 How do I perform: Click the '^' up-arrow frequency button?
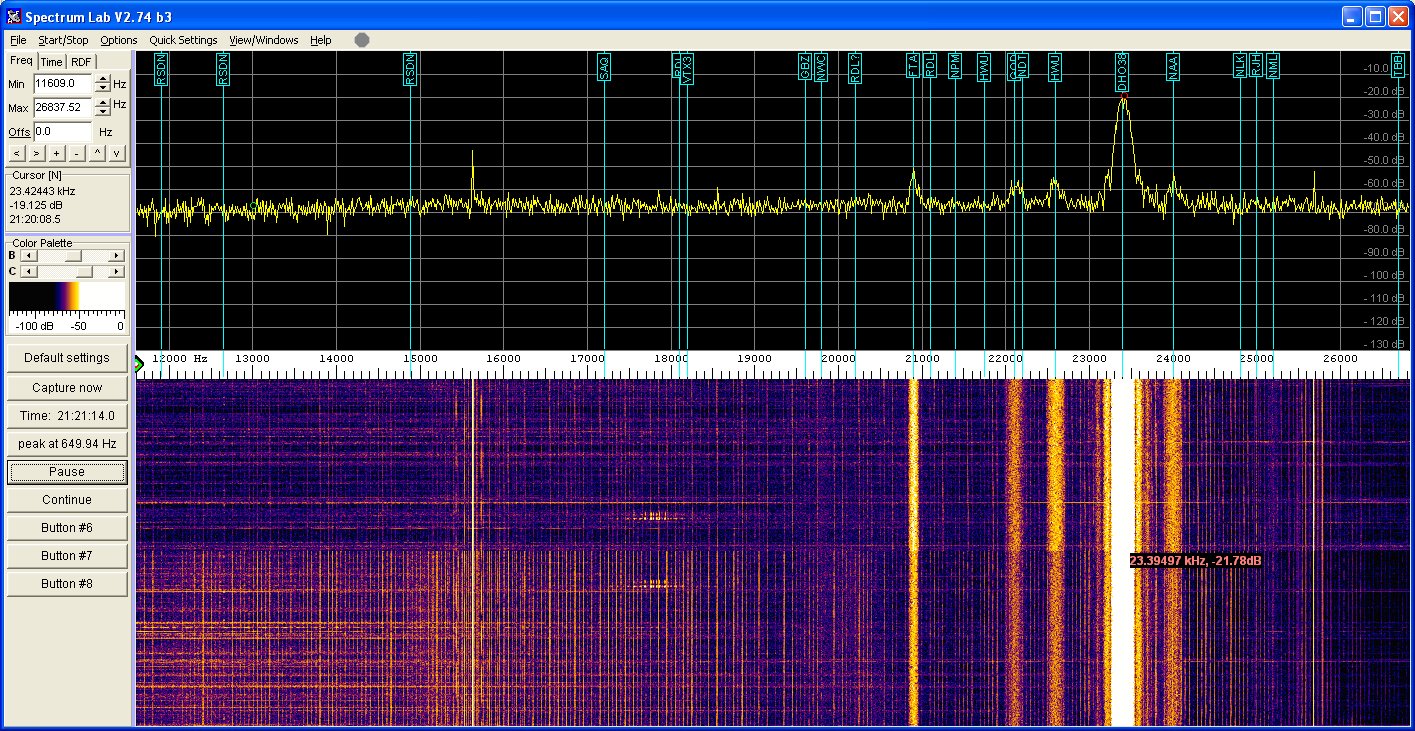pyautogui.click(x=97, y=153)
